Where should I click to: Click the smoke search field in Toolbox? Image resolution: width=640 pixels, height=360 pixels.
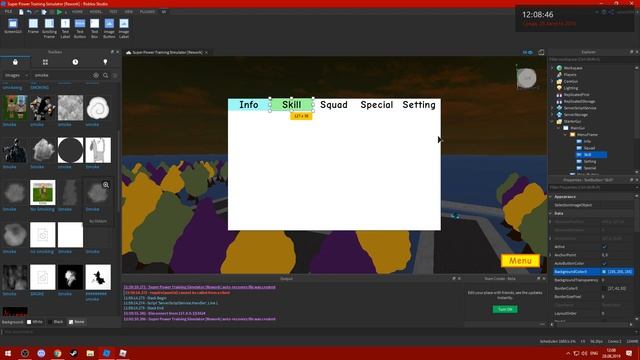(x=61, y=75)
